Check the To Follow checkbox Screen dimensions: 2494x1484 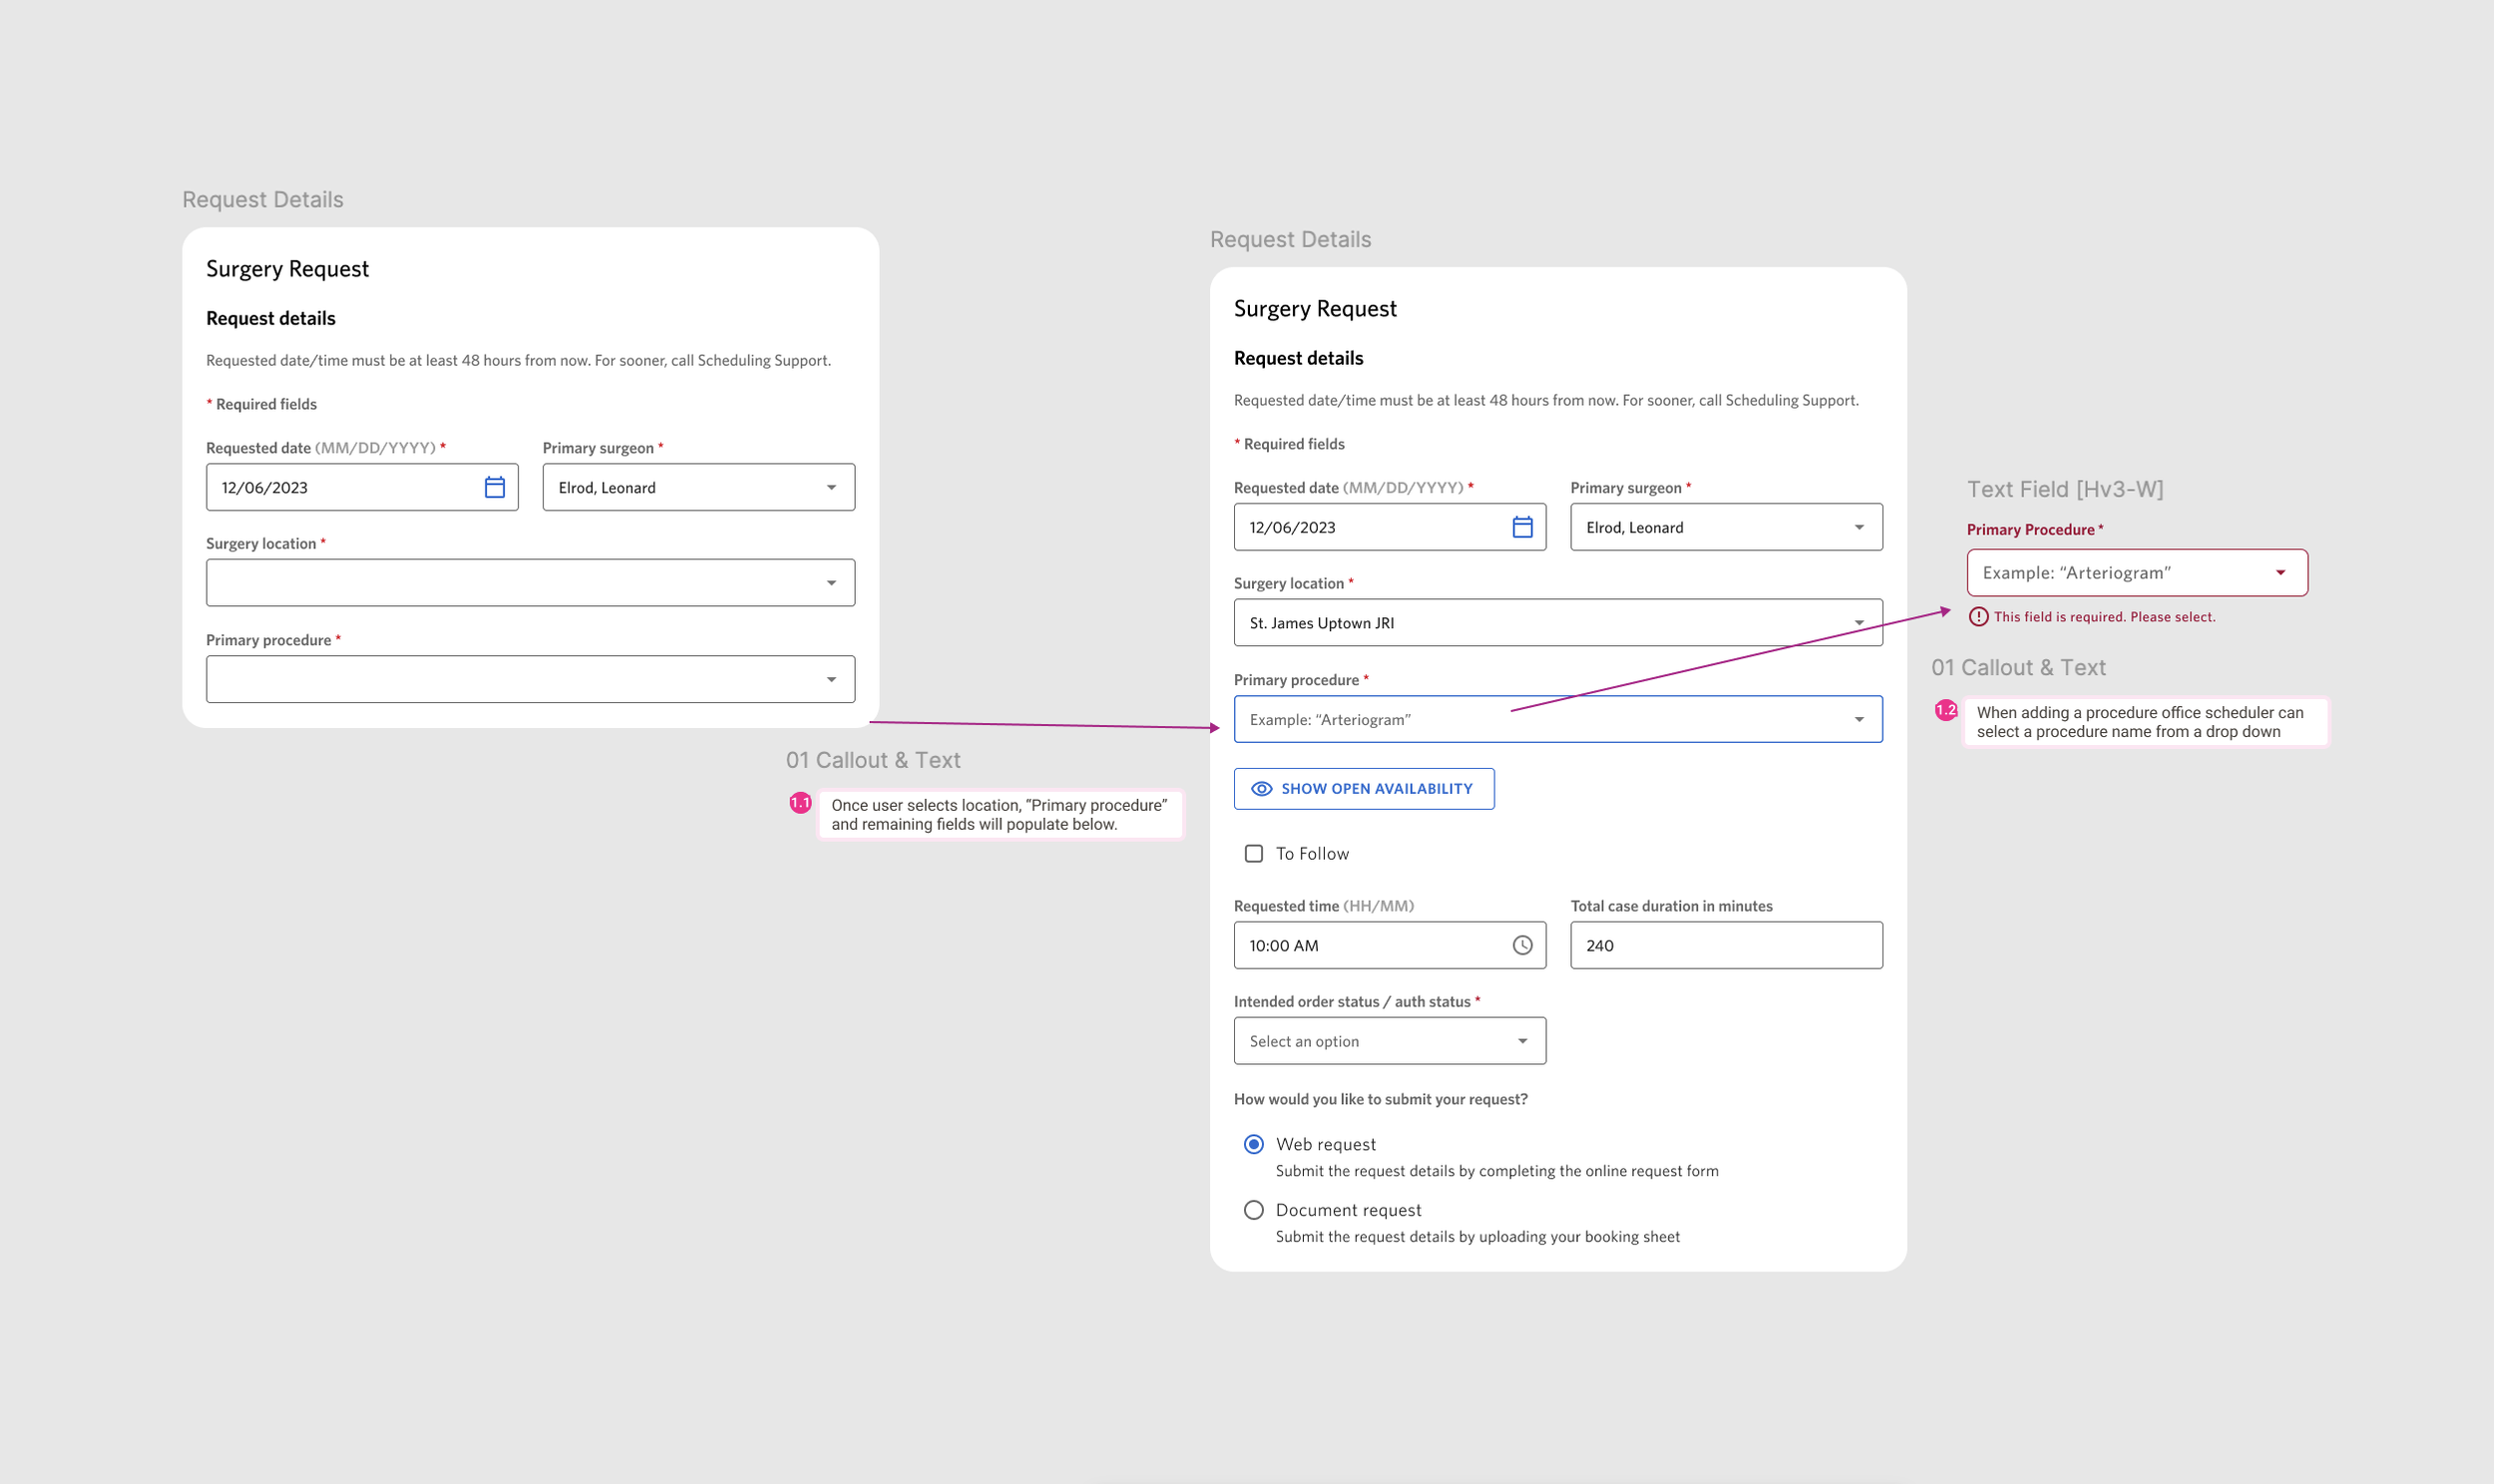tap(1253, 853)
